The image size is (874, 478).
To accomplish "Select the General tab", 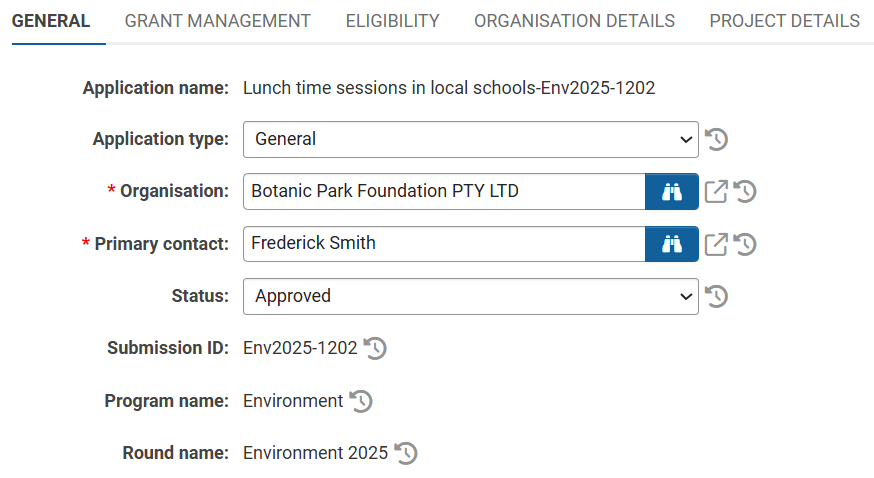I will 51,21.
